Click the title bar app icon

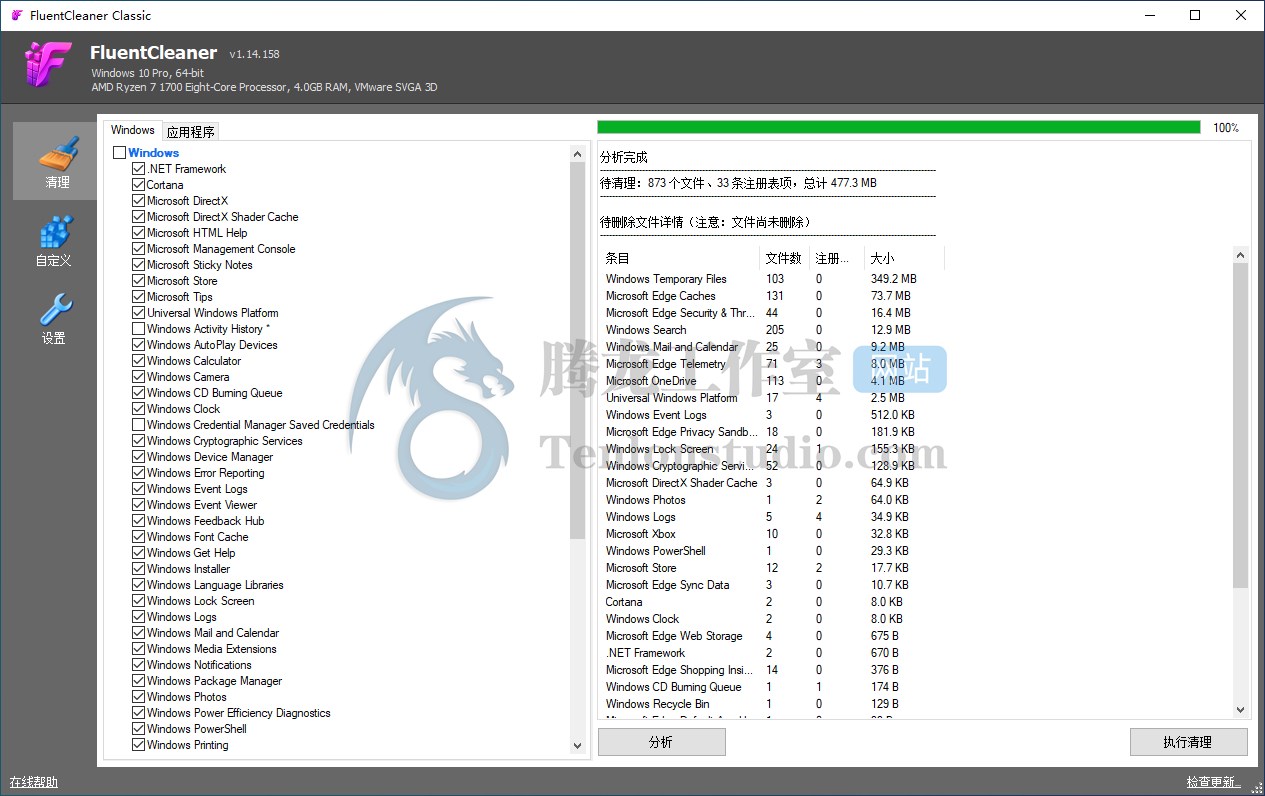(x=15, y=15)
